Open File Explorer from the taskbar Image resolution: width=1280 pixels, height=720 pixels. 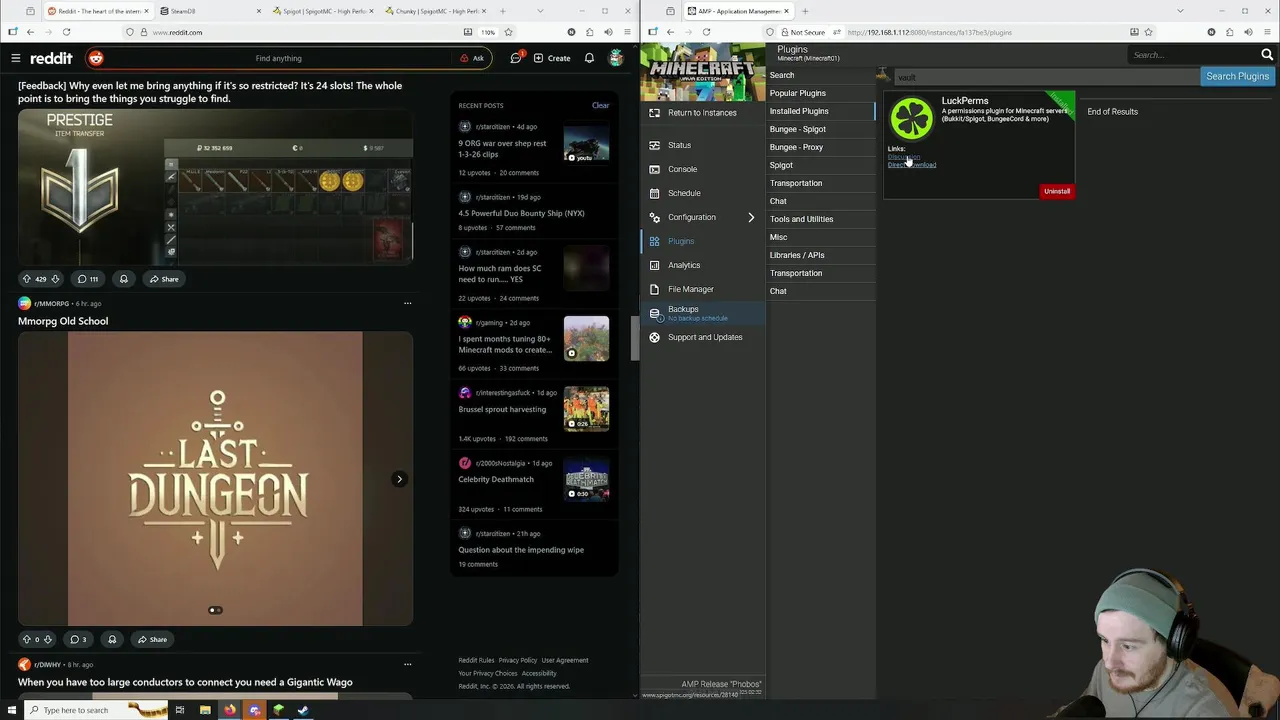[x=205, y=710]
